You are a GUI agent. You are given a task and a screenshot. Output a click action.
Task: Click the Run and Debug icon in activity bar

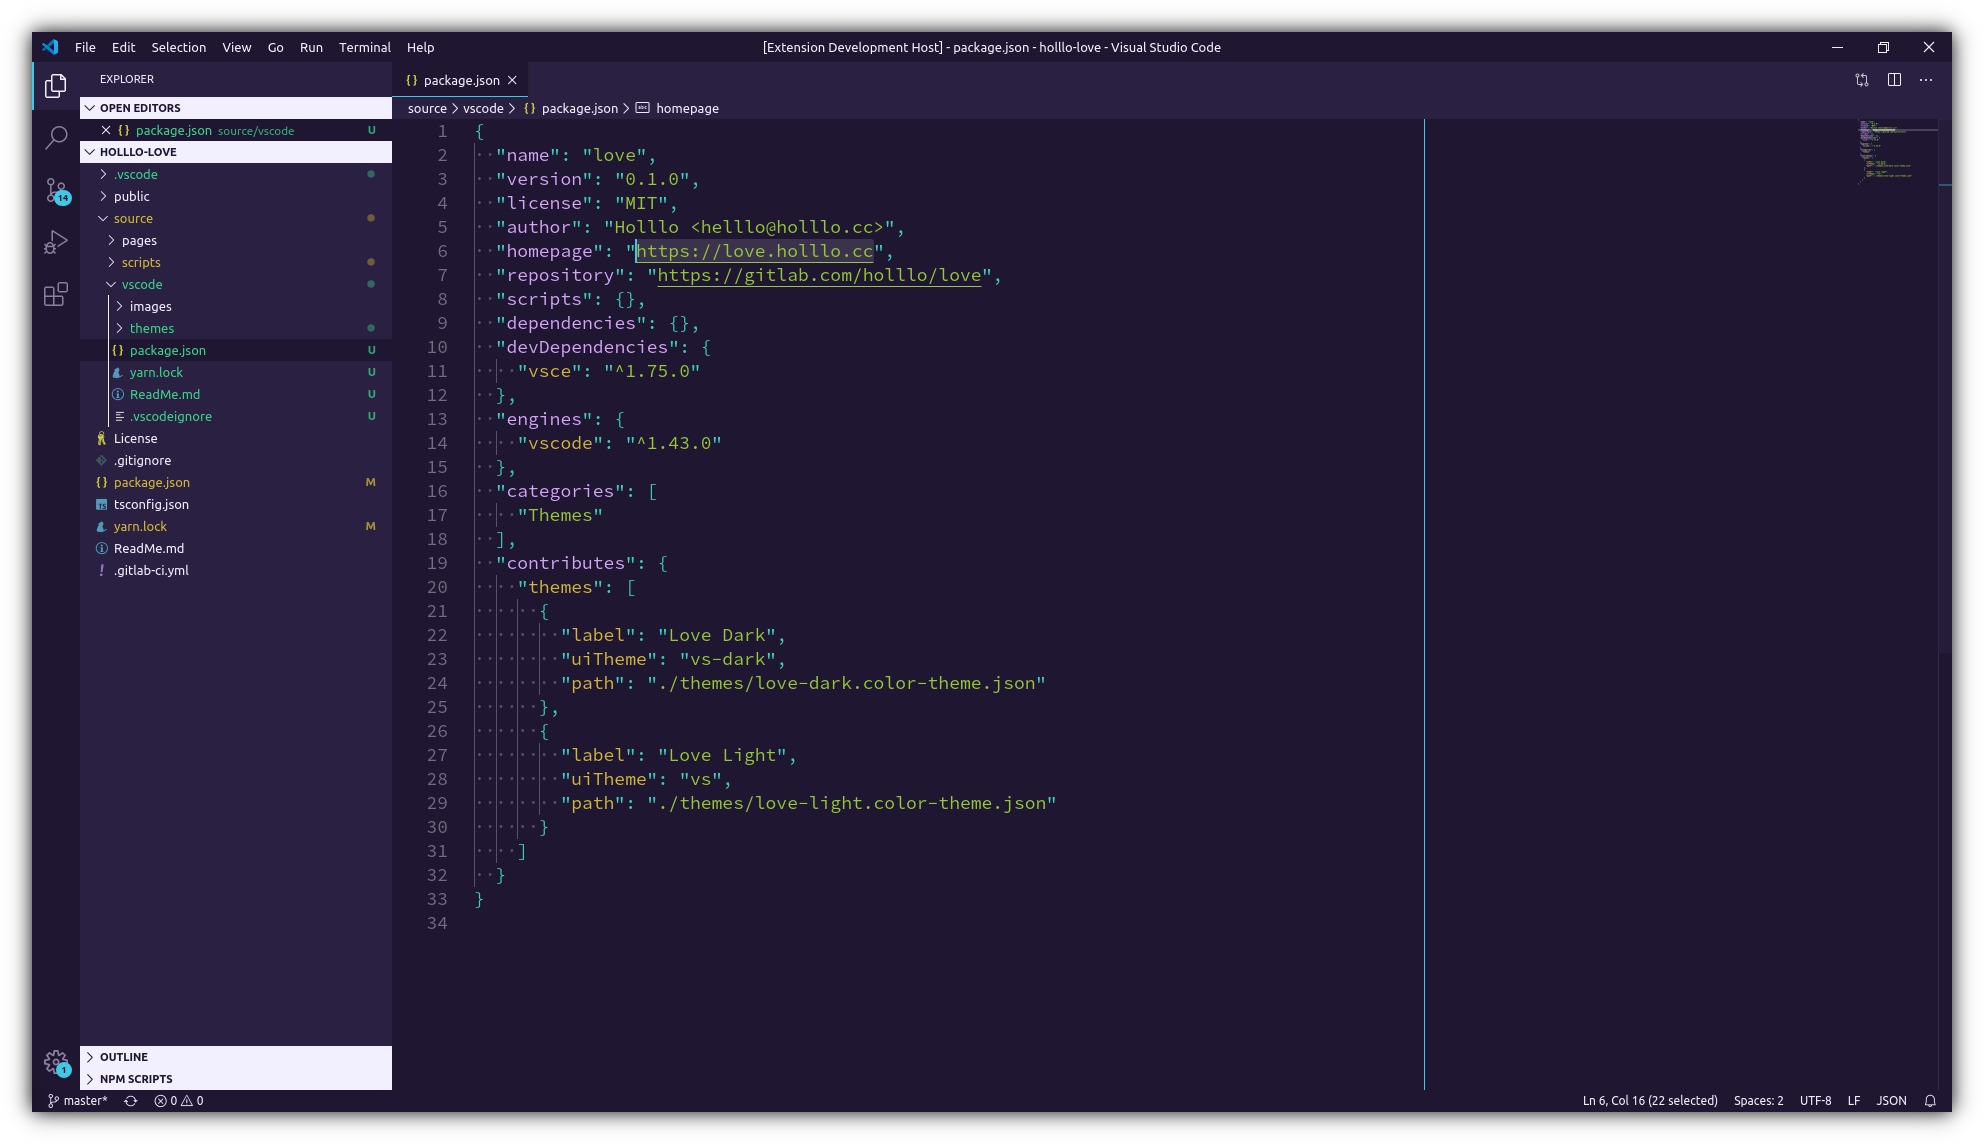click(56, 242)
